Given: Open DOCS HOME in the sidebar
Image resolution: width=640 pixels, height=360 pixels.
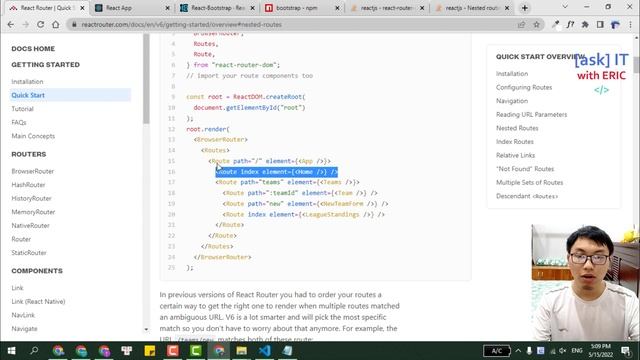Looking at the screenshot, I should tap(33, 49).
